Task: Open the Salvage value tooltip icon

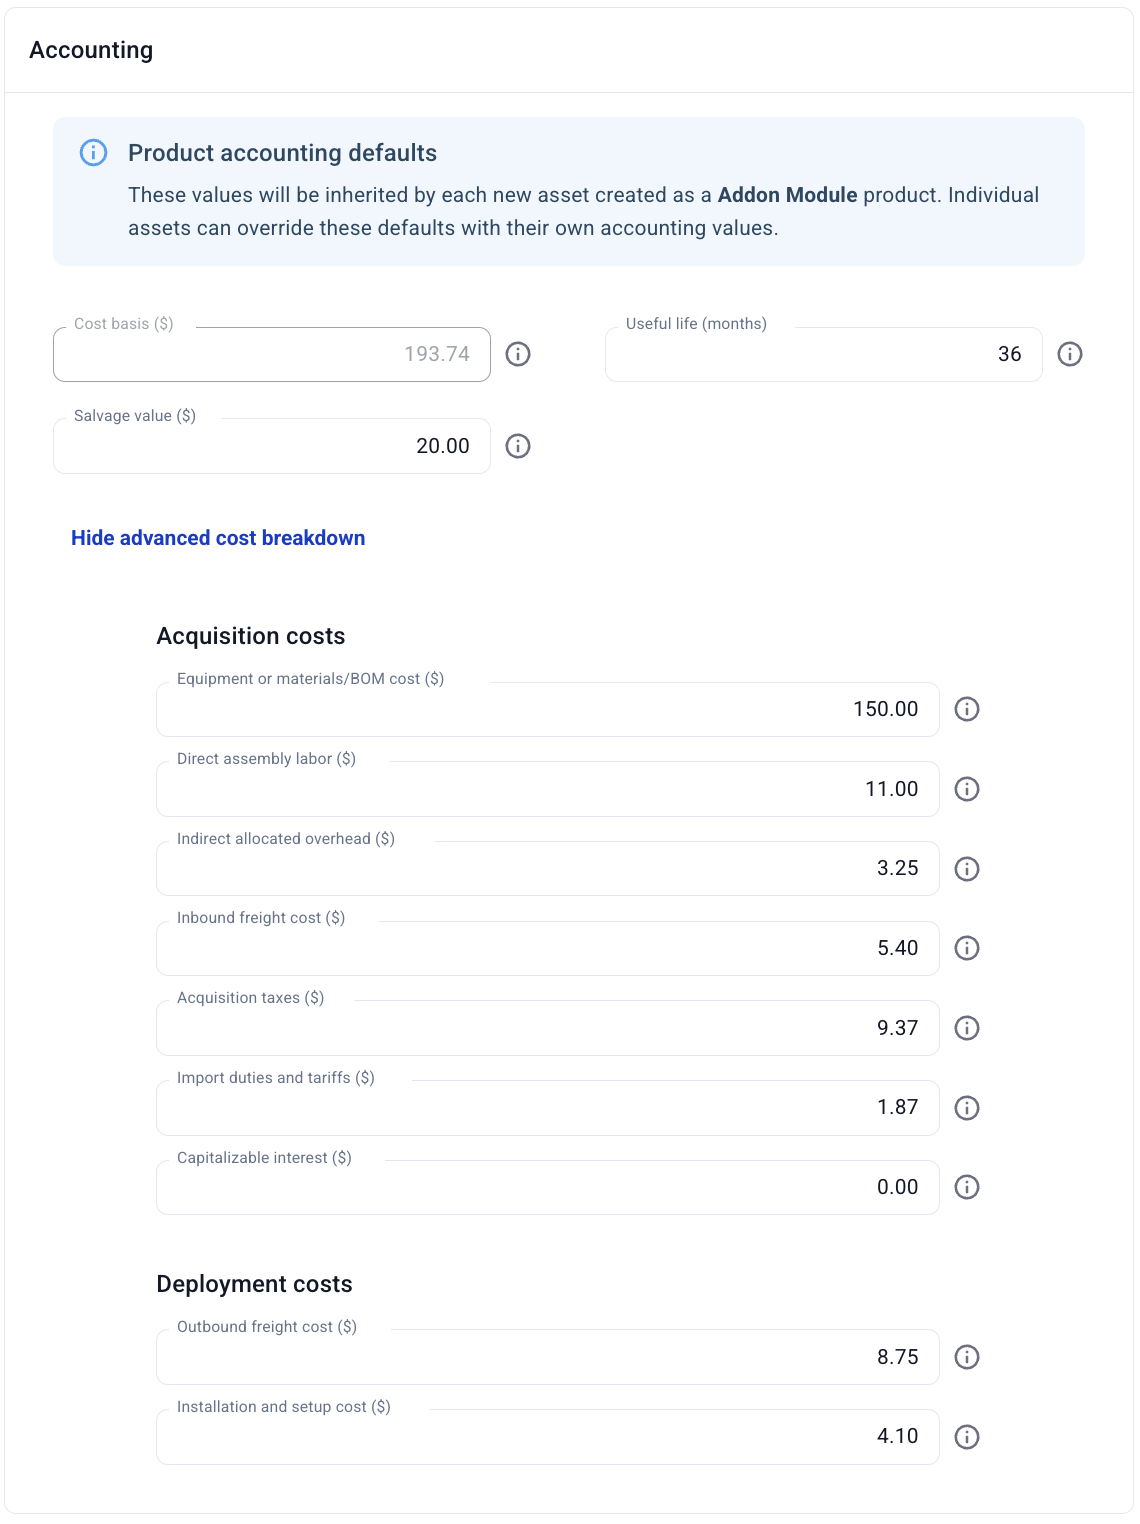Action: [x=518, y=446]
